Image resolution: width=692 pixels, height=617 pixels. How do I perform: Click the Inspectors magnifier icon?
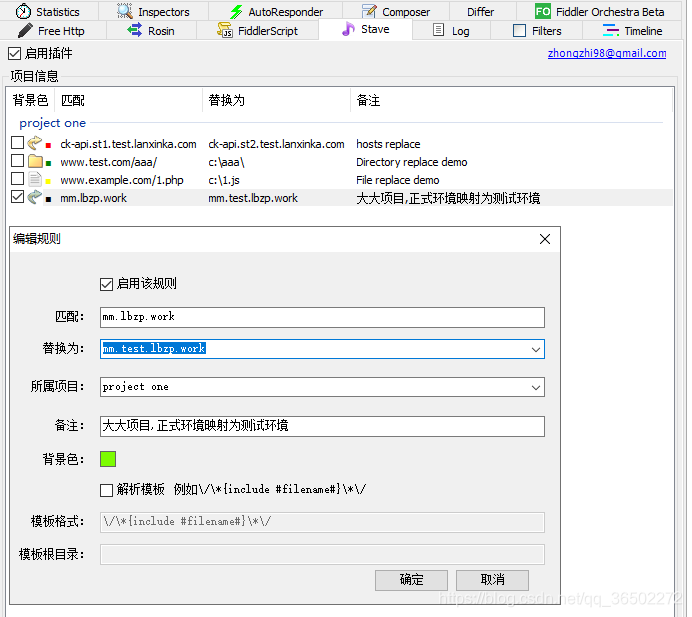pyautogui.click(x=125, y=11)
